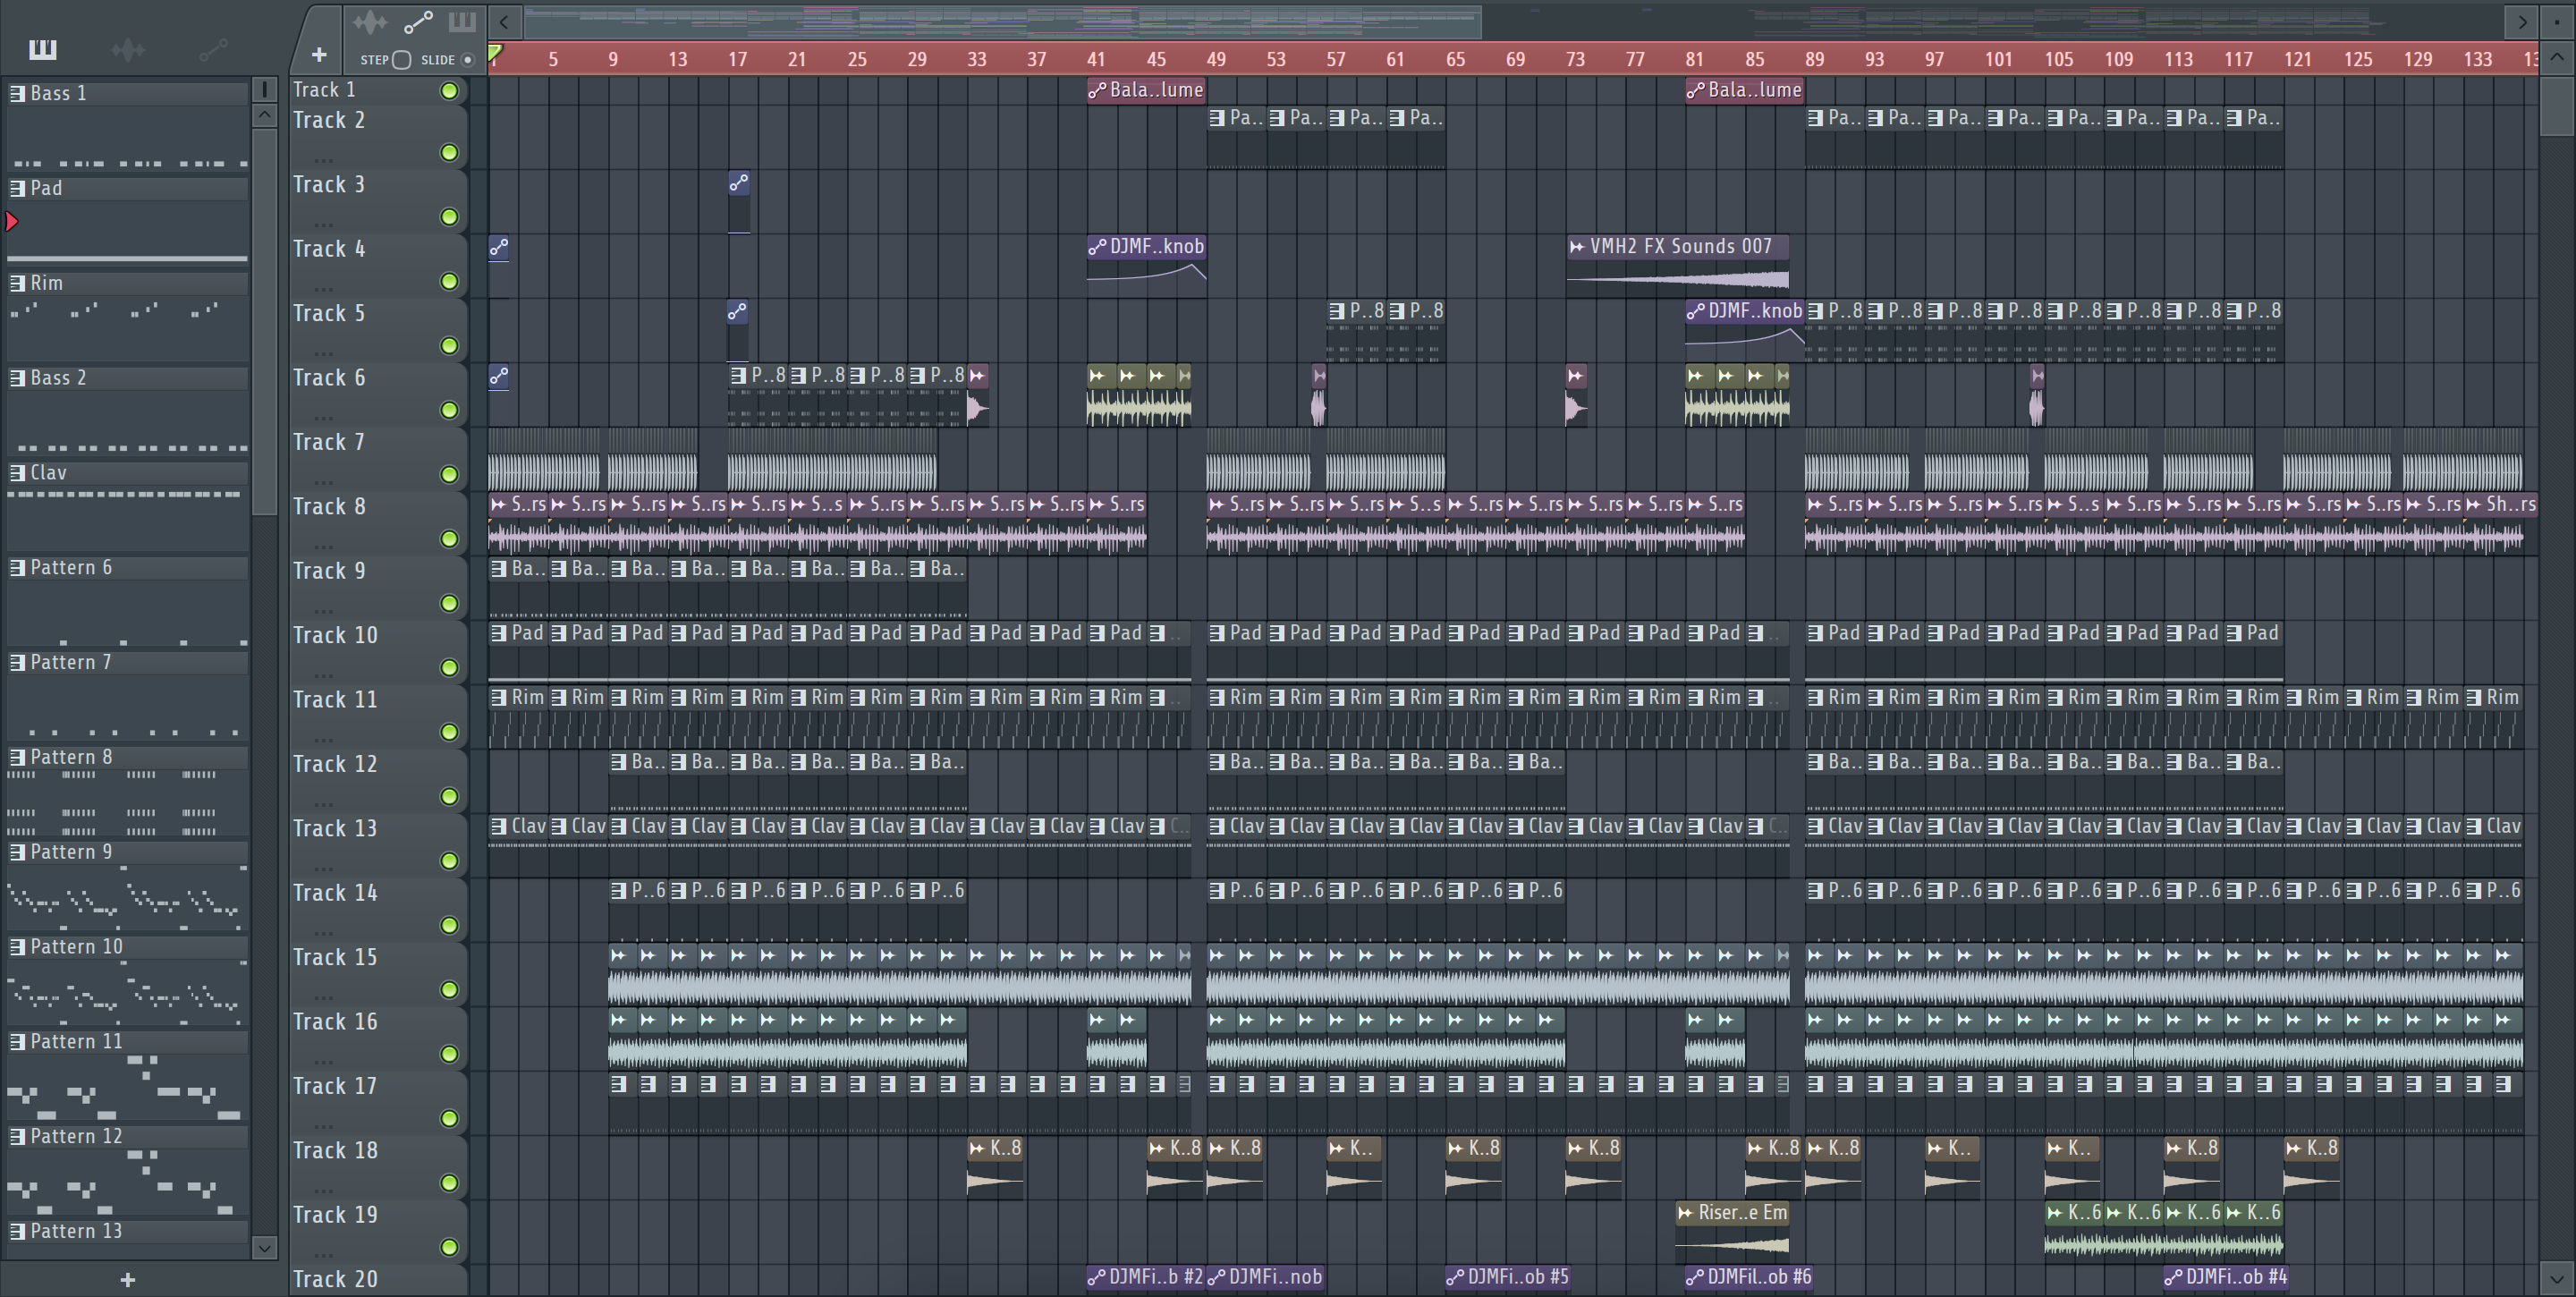Select the Track 2 header label
2576x1297 pixels.
click(x=329, y=121)
